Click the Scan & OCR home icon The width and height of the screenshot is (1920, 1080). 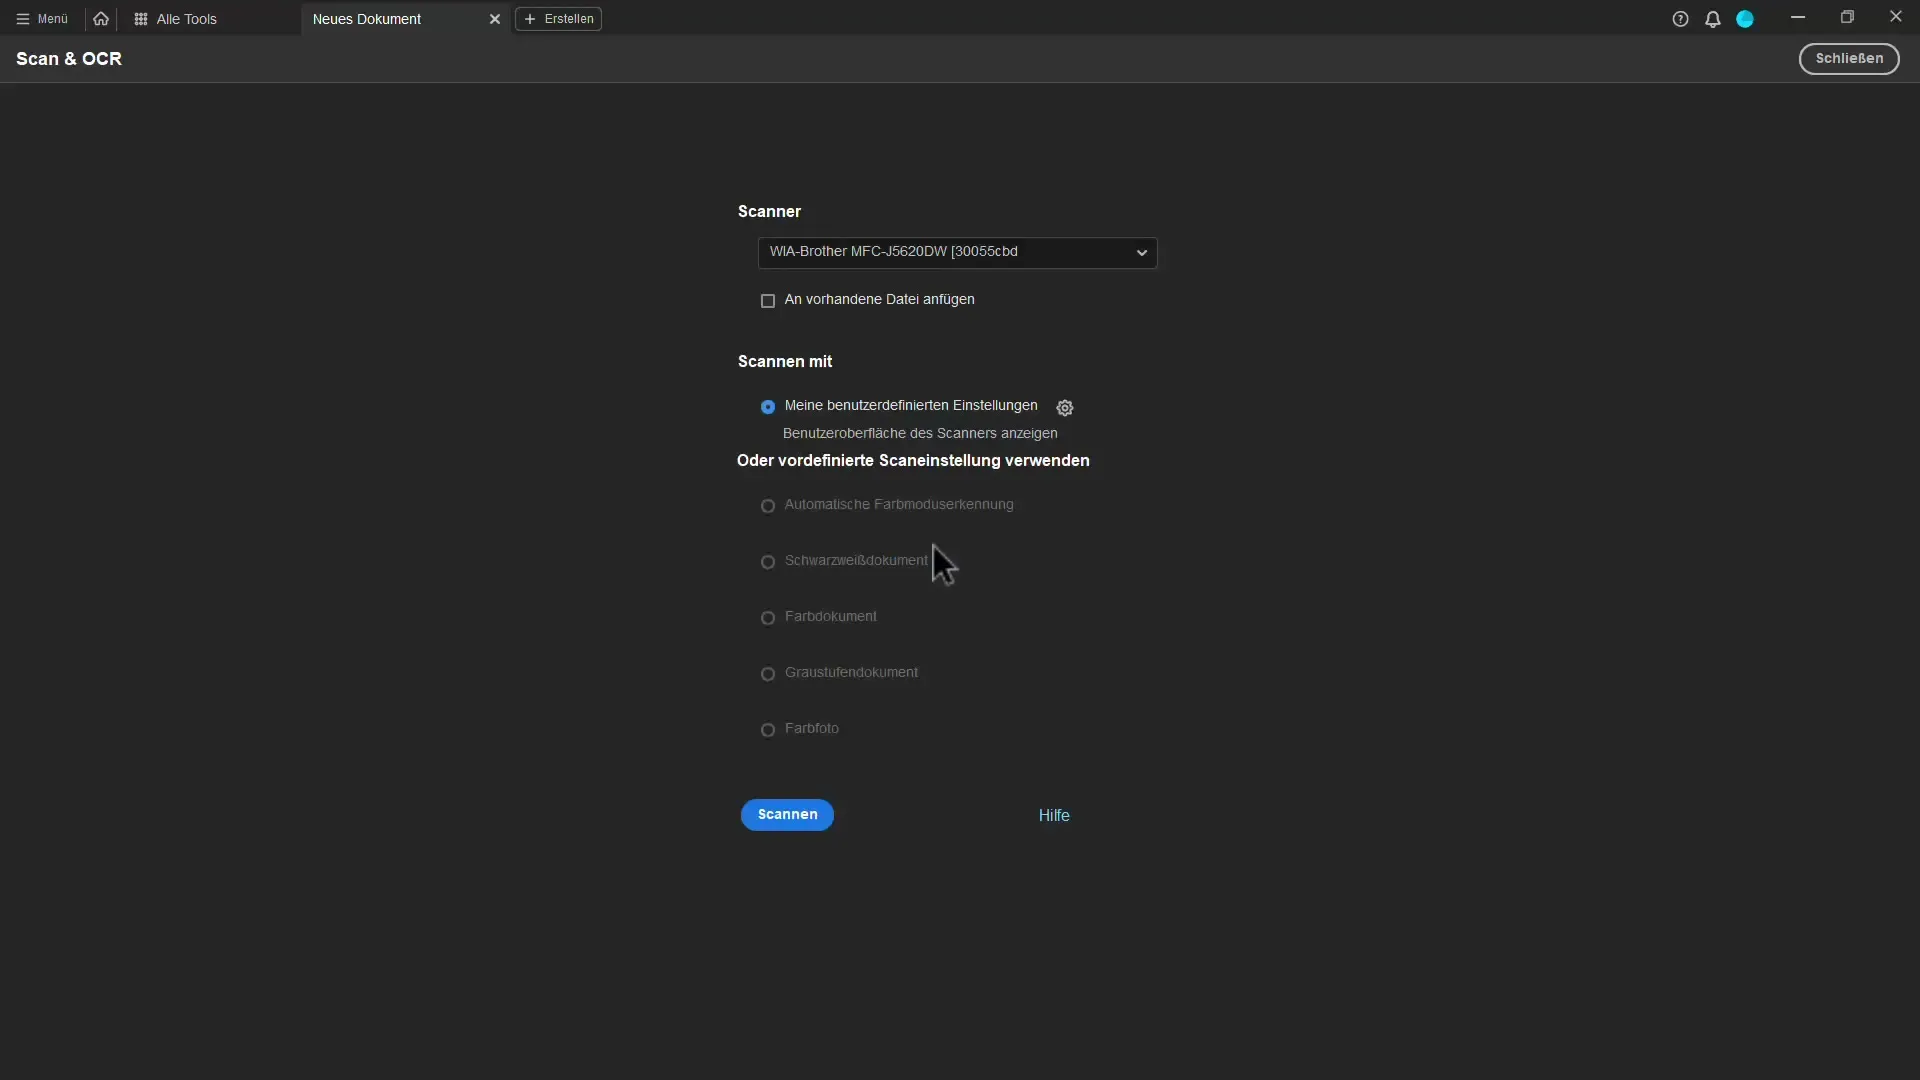click(100, 17)
